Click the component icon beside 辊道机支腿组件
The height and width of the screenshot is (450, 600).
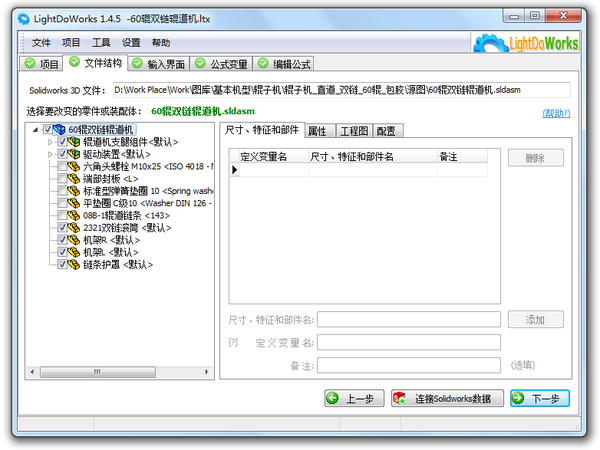[74, 142]
